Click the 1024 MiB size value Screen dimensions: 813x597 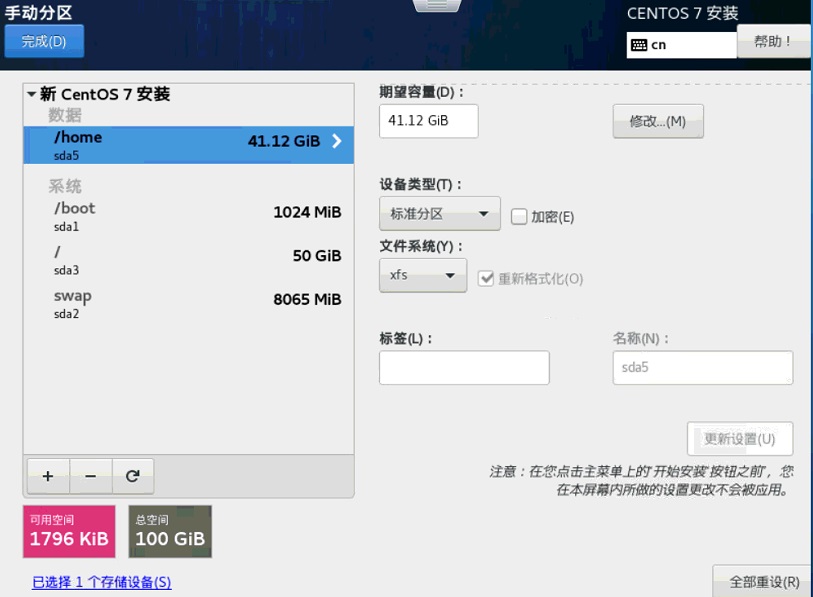(x=307, y=212)
